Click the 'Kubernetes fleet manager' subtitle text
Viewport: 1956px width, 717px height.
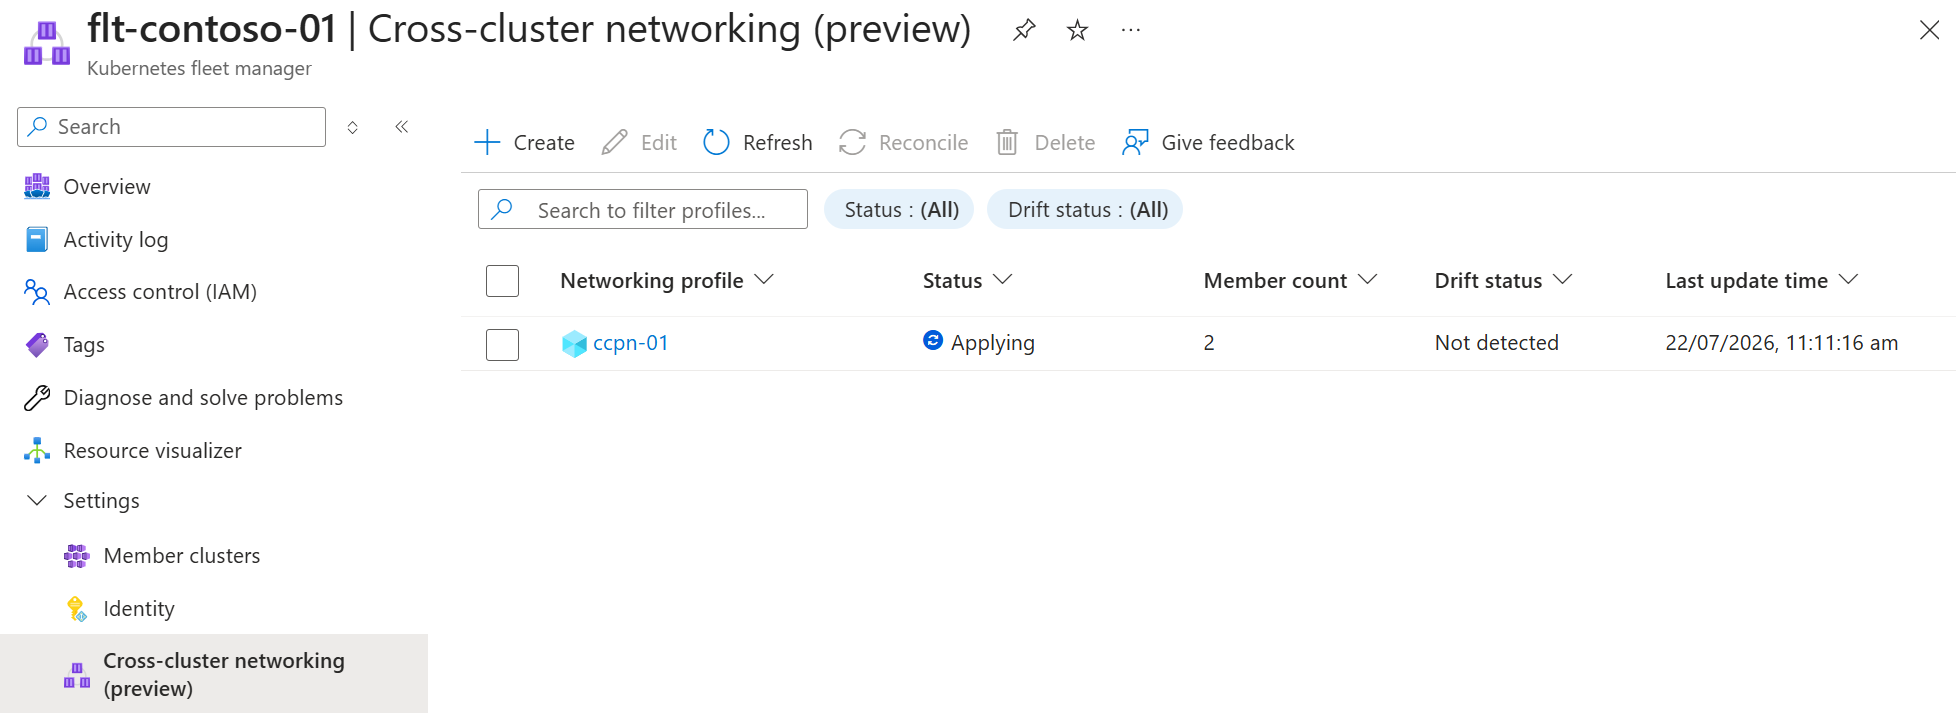pos(199,68)
